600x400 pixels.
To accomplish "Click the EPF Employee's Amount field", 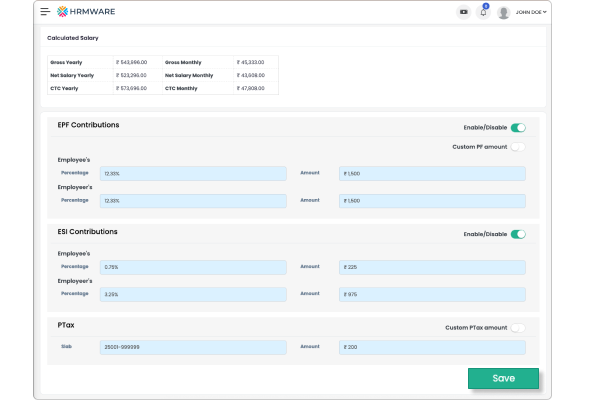I will 432,173.
